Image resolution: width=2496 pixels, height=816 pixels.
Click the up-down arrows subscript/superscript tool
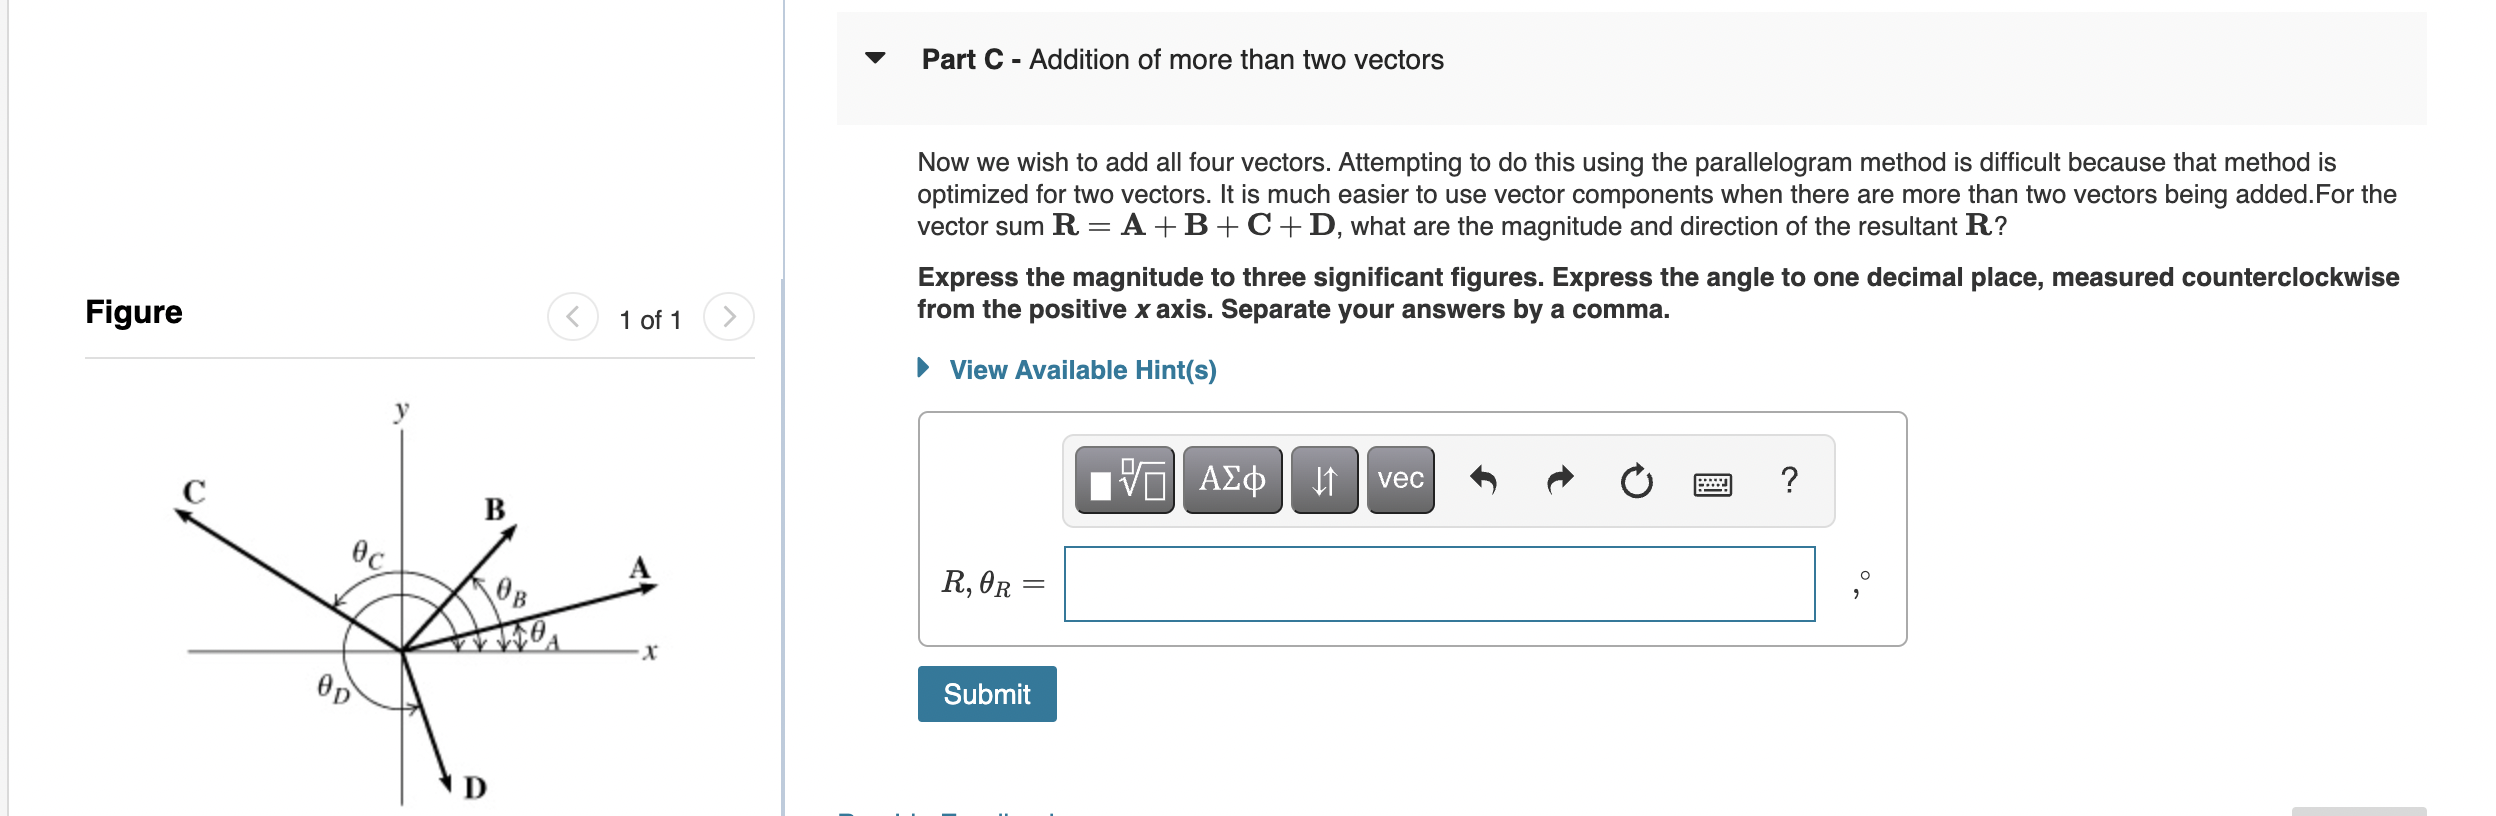tap(1324, 481)
